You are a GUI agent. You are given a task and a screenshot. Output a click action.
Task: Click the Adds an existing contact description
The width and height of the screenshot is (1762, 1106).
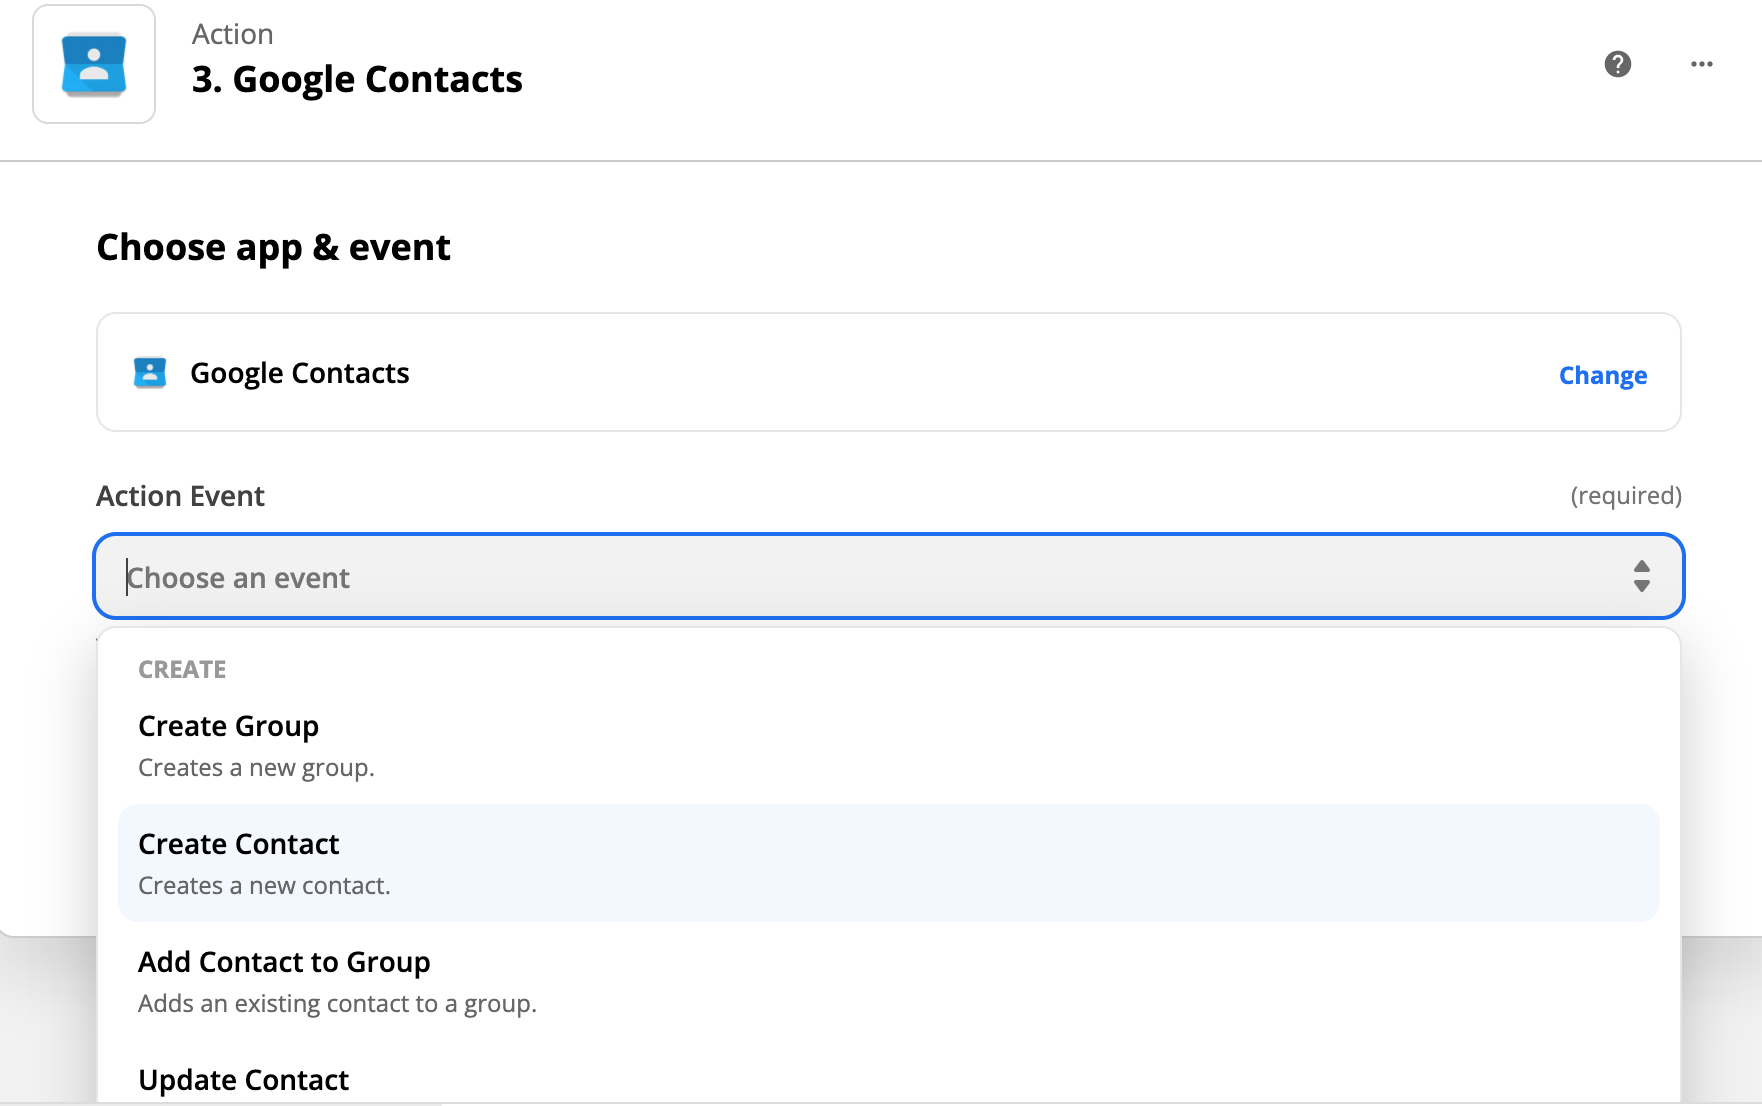(x=337, y=1004)
